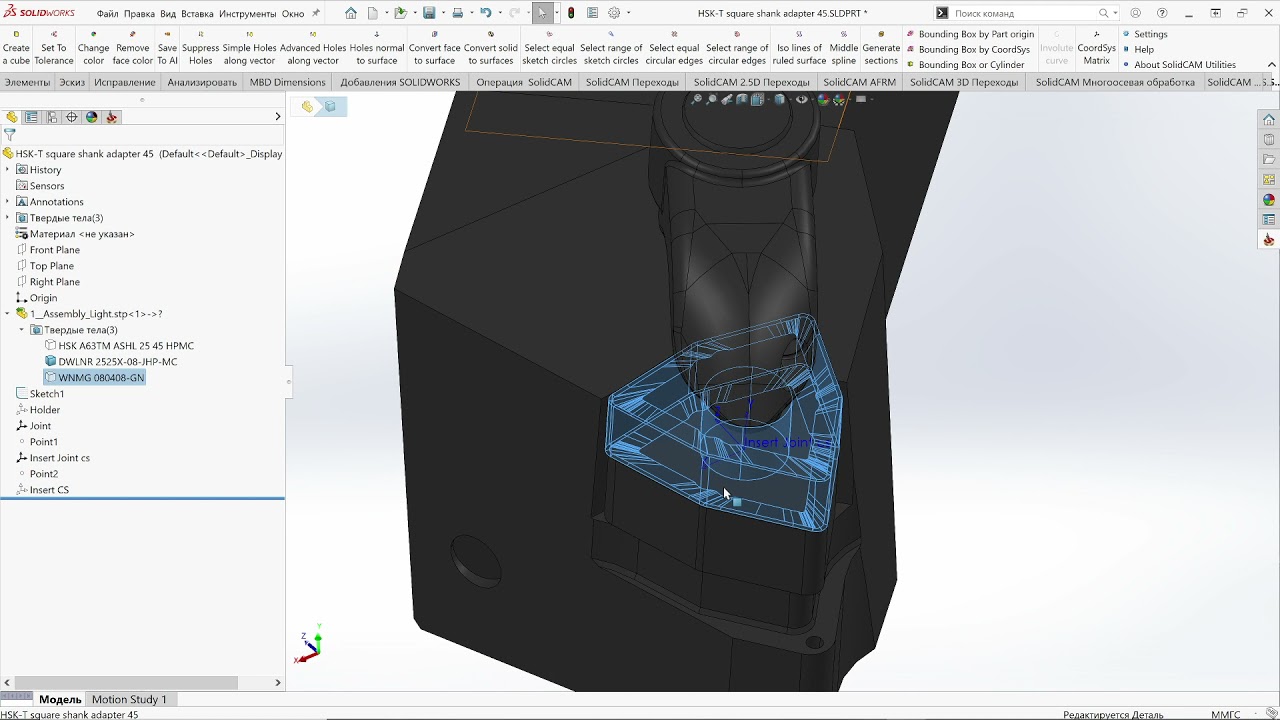The height and width of the screenshot is (720, 1280).
Task: Click Bounding Box by CoordSys
Action: click(968, 49)
